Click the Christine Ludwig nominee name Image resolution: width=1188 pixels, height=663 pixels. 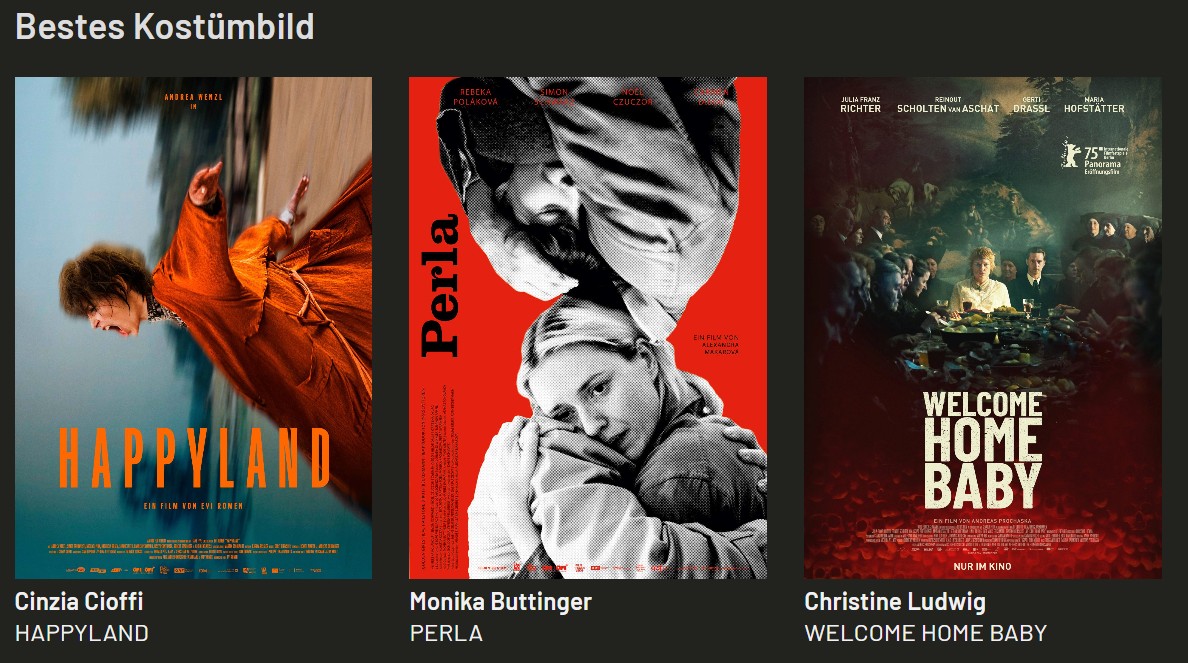(895, 602)
